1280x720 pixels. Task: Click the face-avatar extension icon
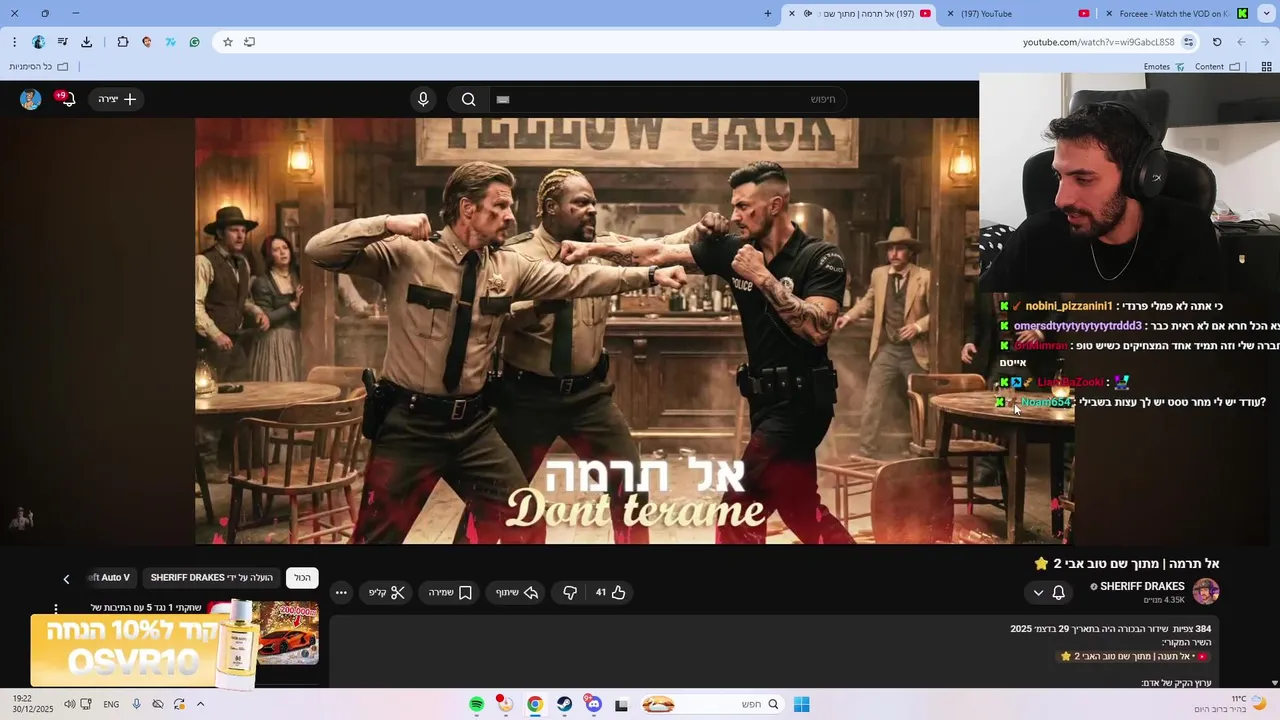pos(147,42)
